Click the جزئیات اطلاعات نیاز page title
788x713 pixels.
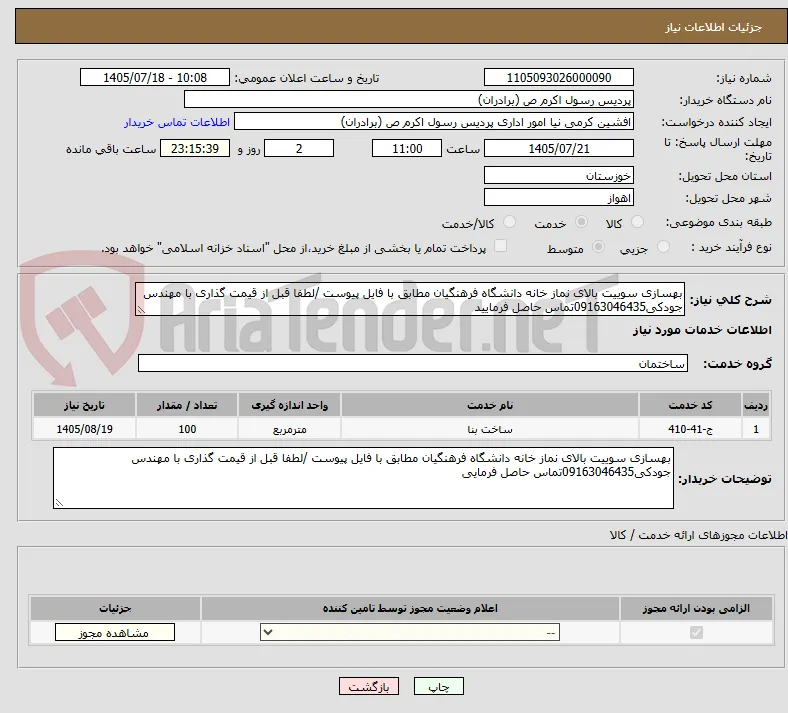pyautogui.click(x=714, y=27)
